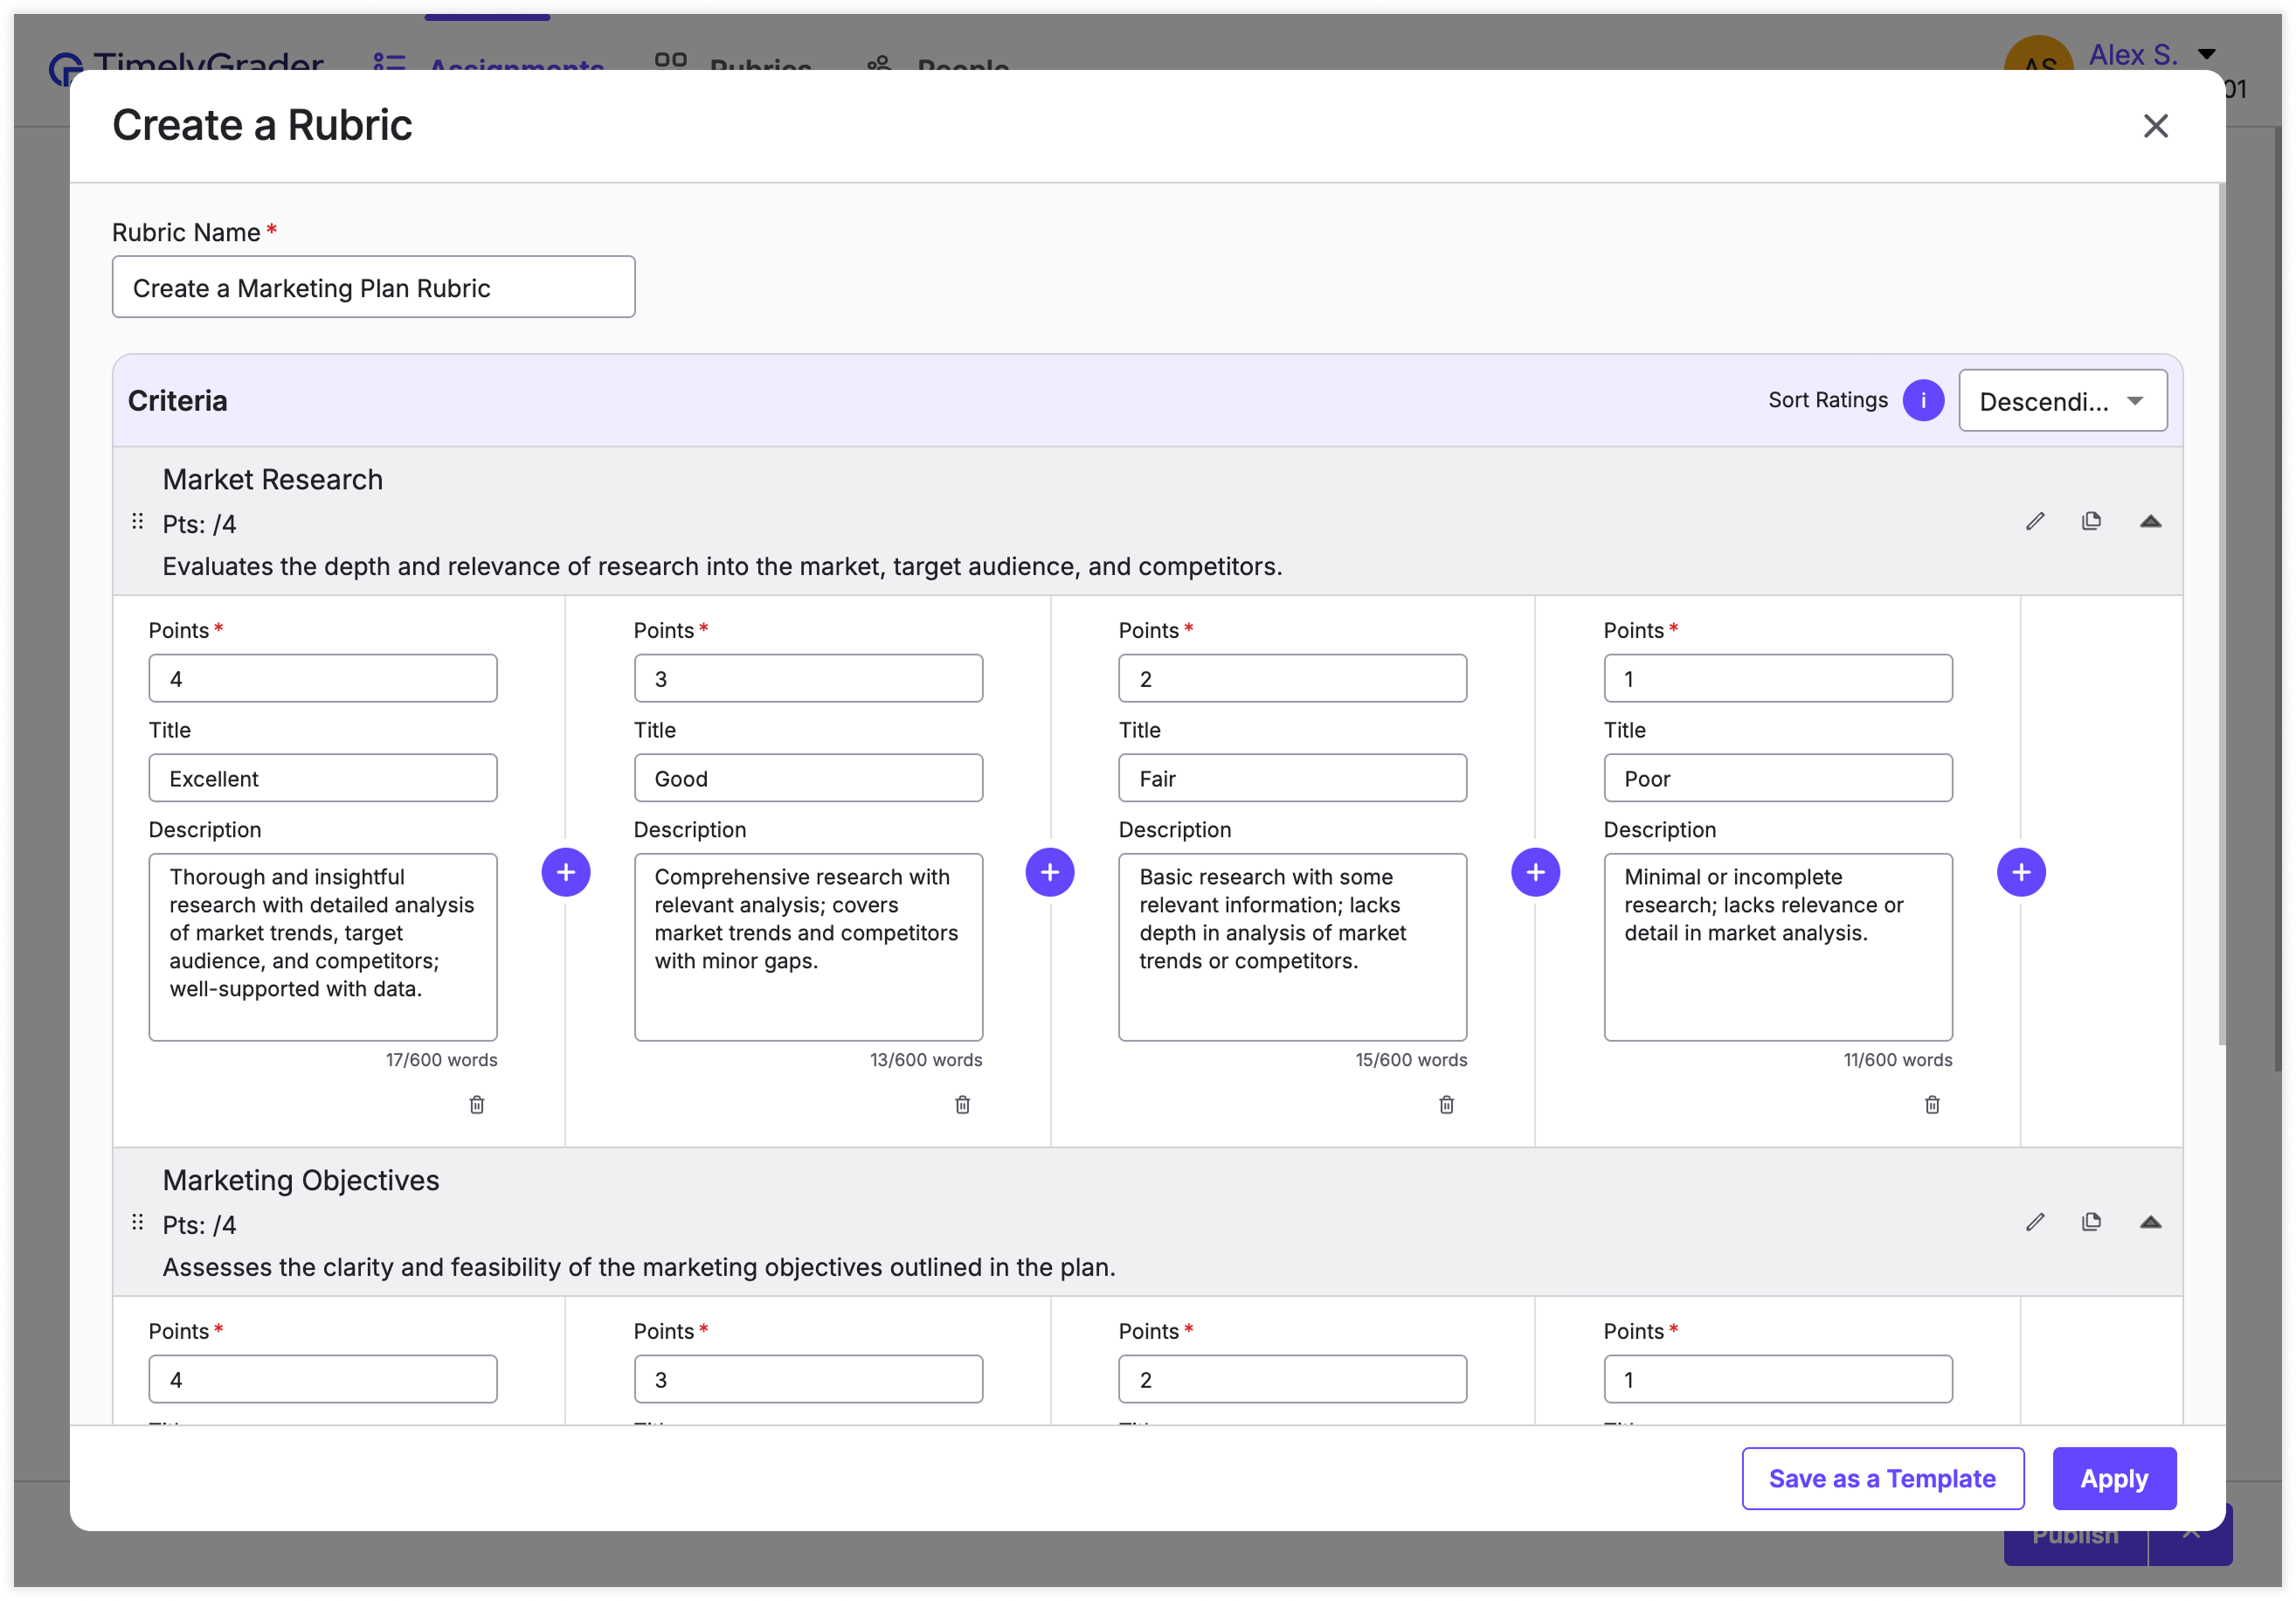Add a rating after the Poor column

pyautogui.click(x=2020, y=872)
